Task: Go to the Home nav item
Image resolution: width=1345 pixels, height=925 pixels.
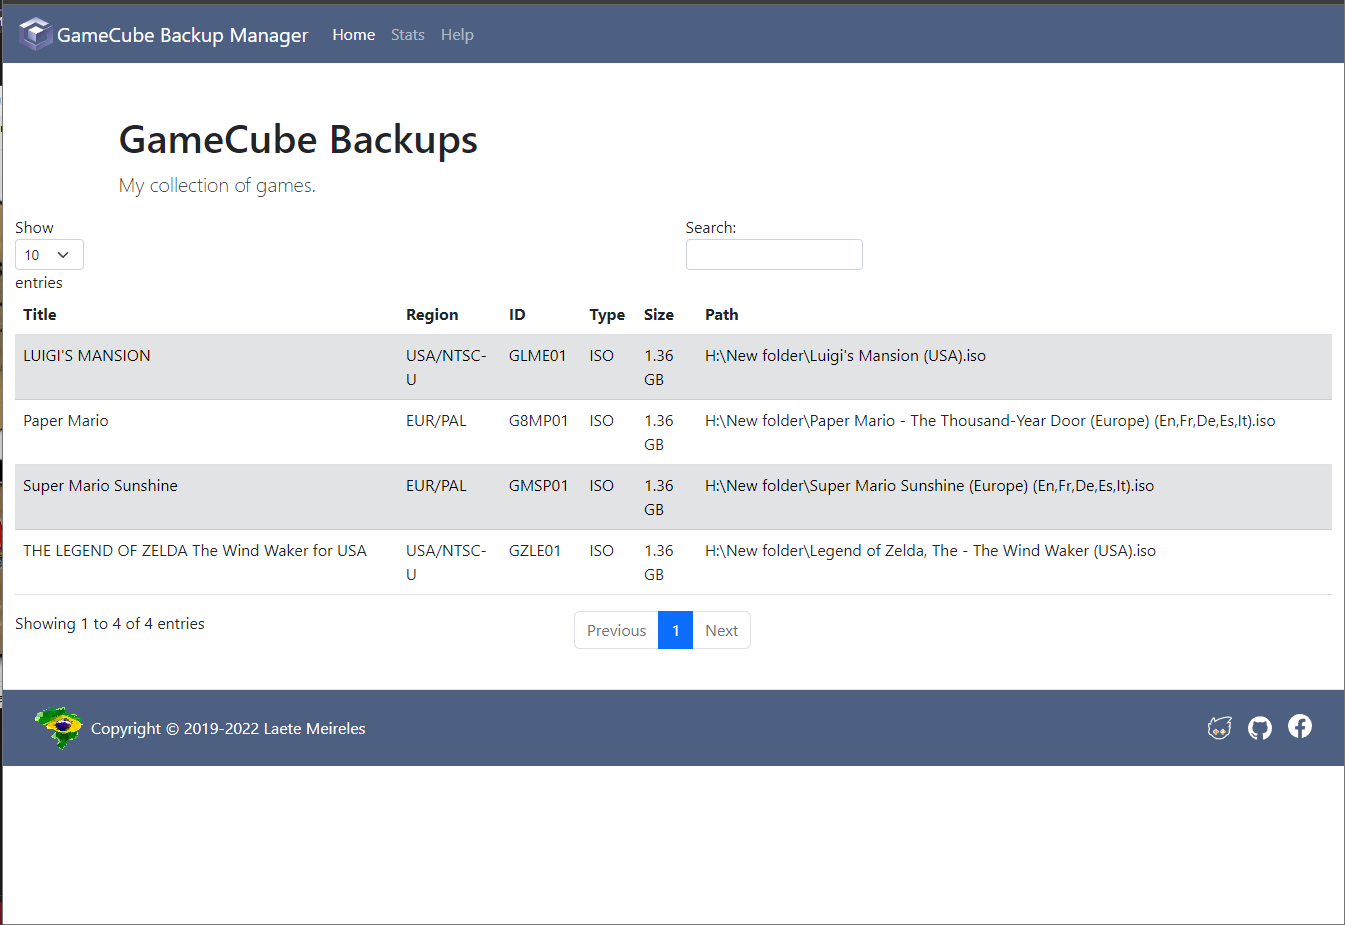Action: [354, 35]
